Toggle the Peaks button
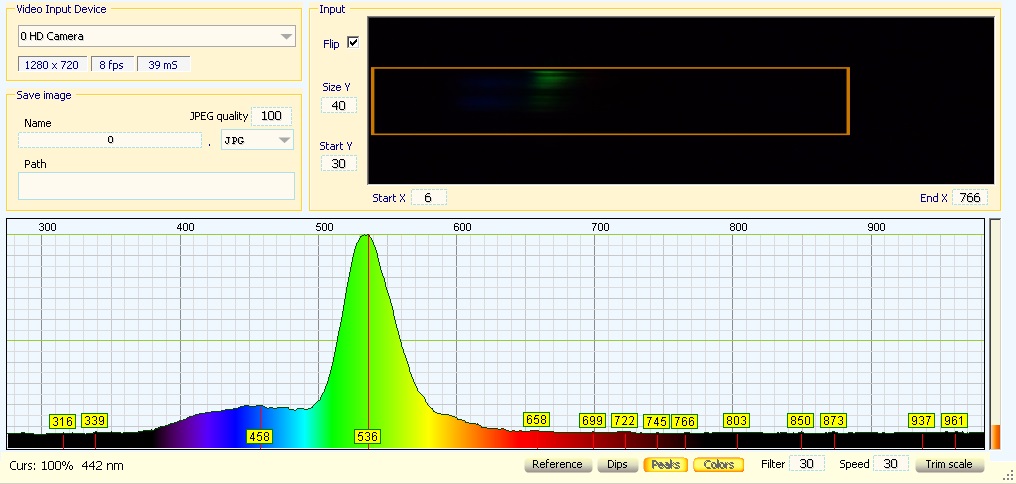This screenshot has width=1016, height=484. [665, 465]
